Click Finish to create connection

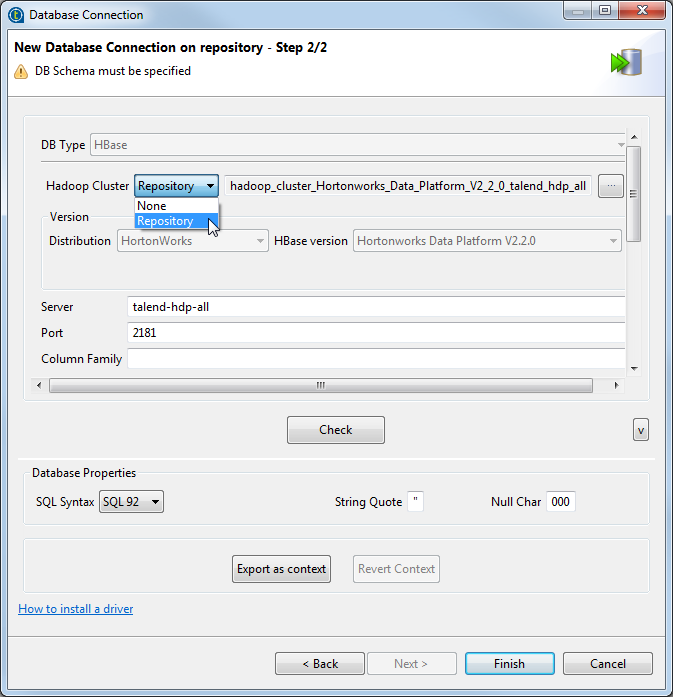(510, 664)
